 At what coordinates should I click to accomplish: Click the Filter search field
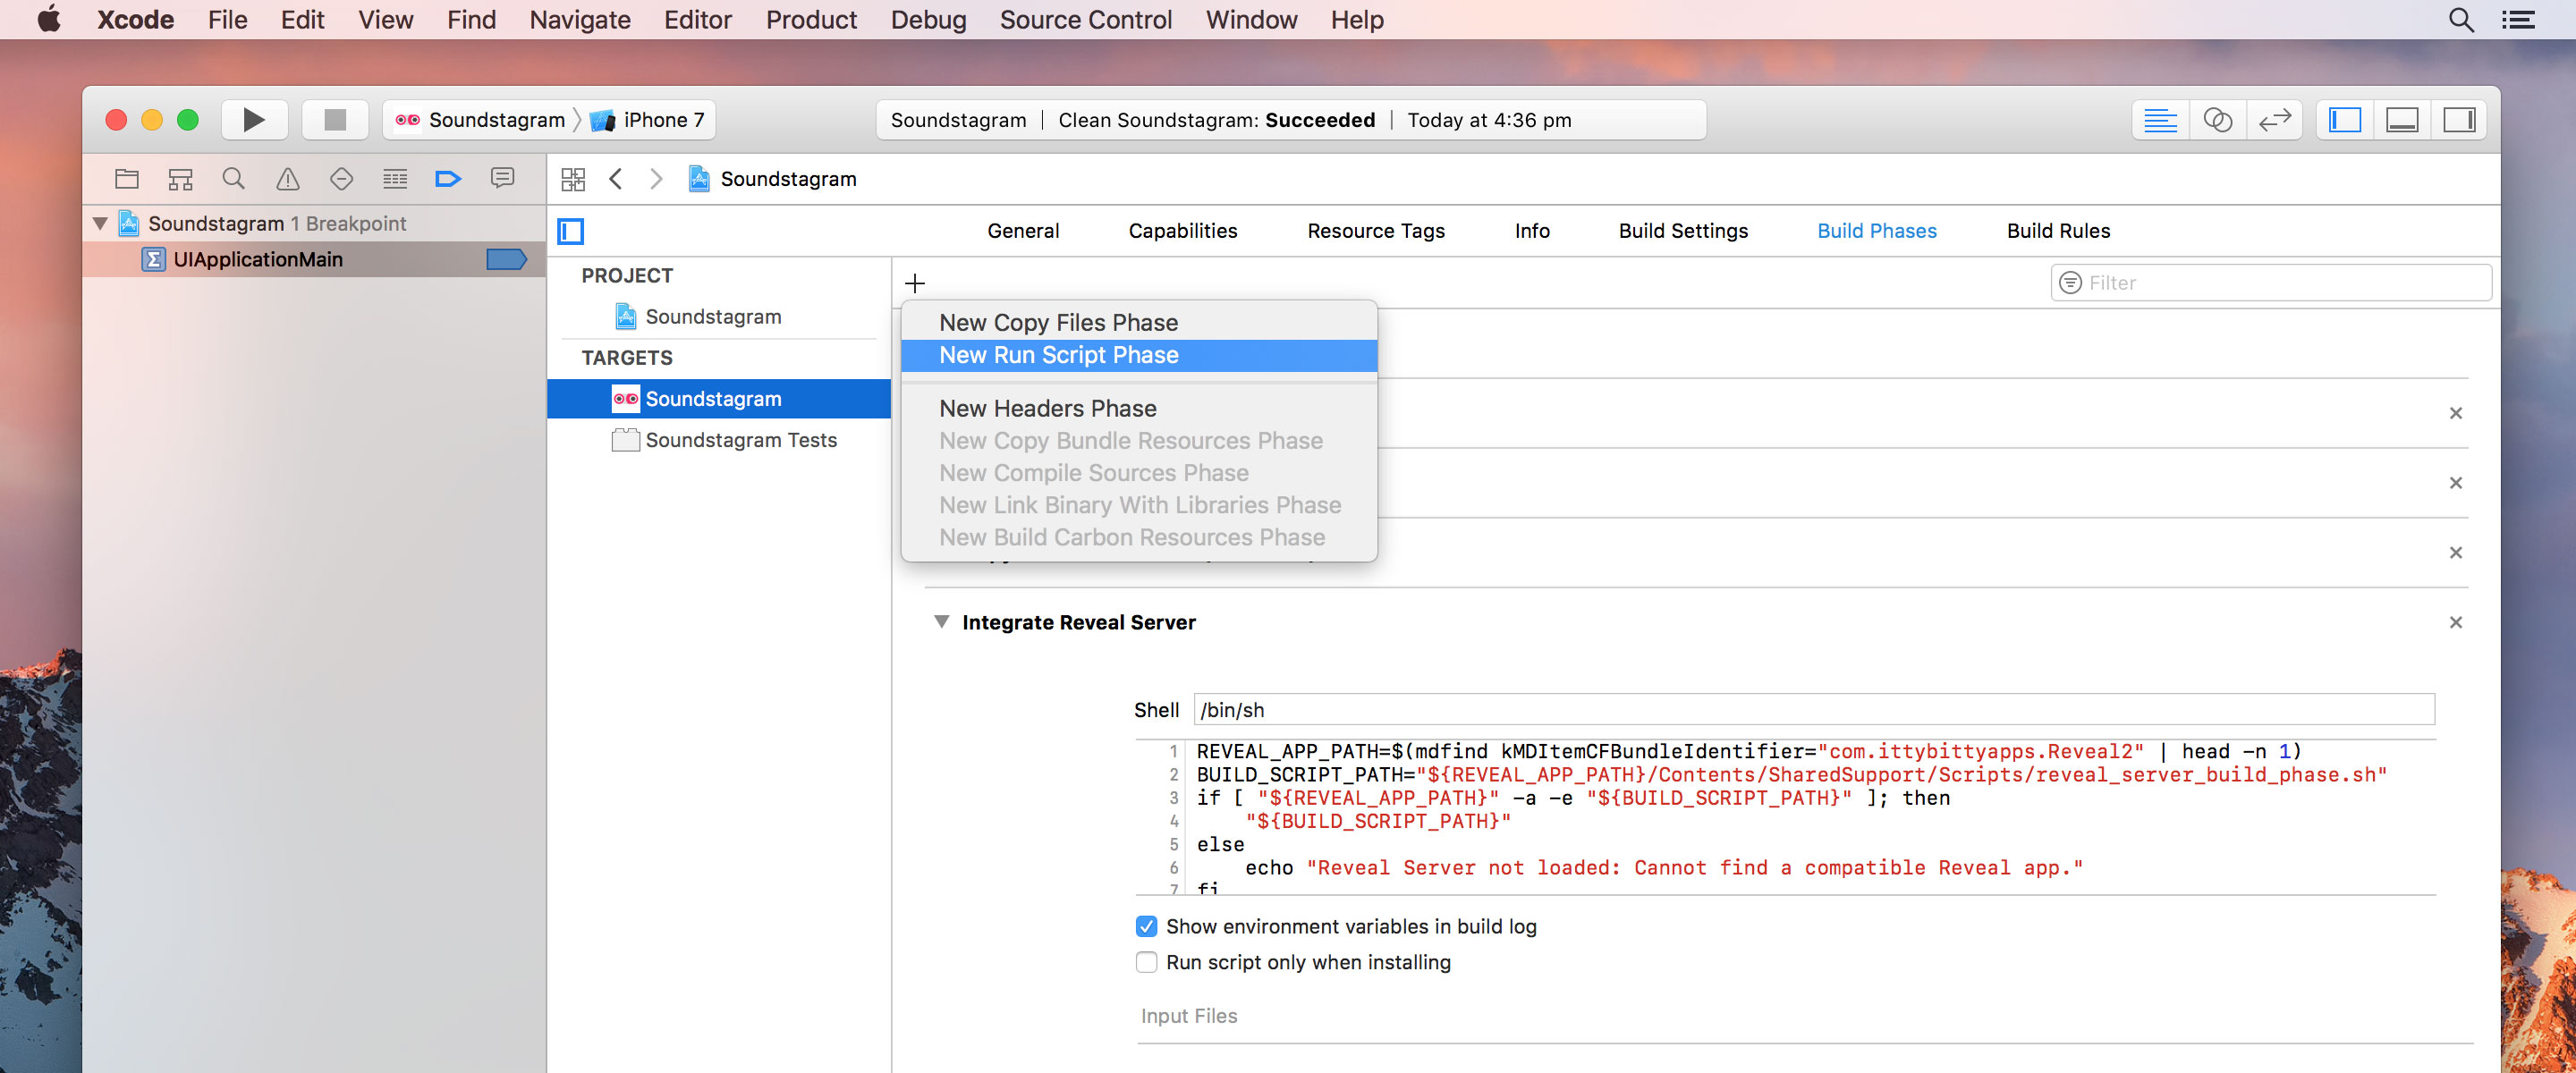pos(2271,283)
